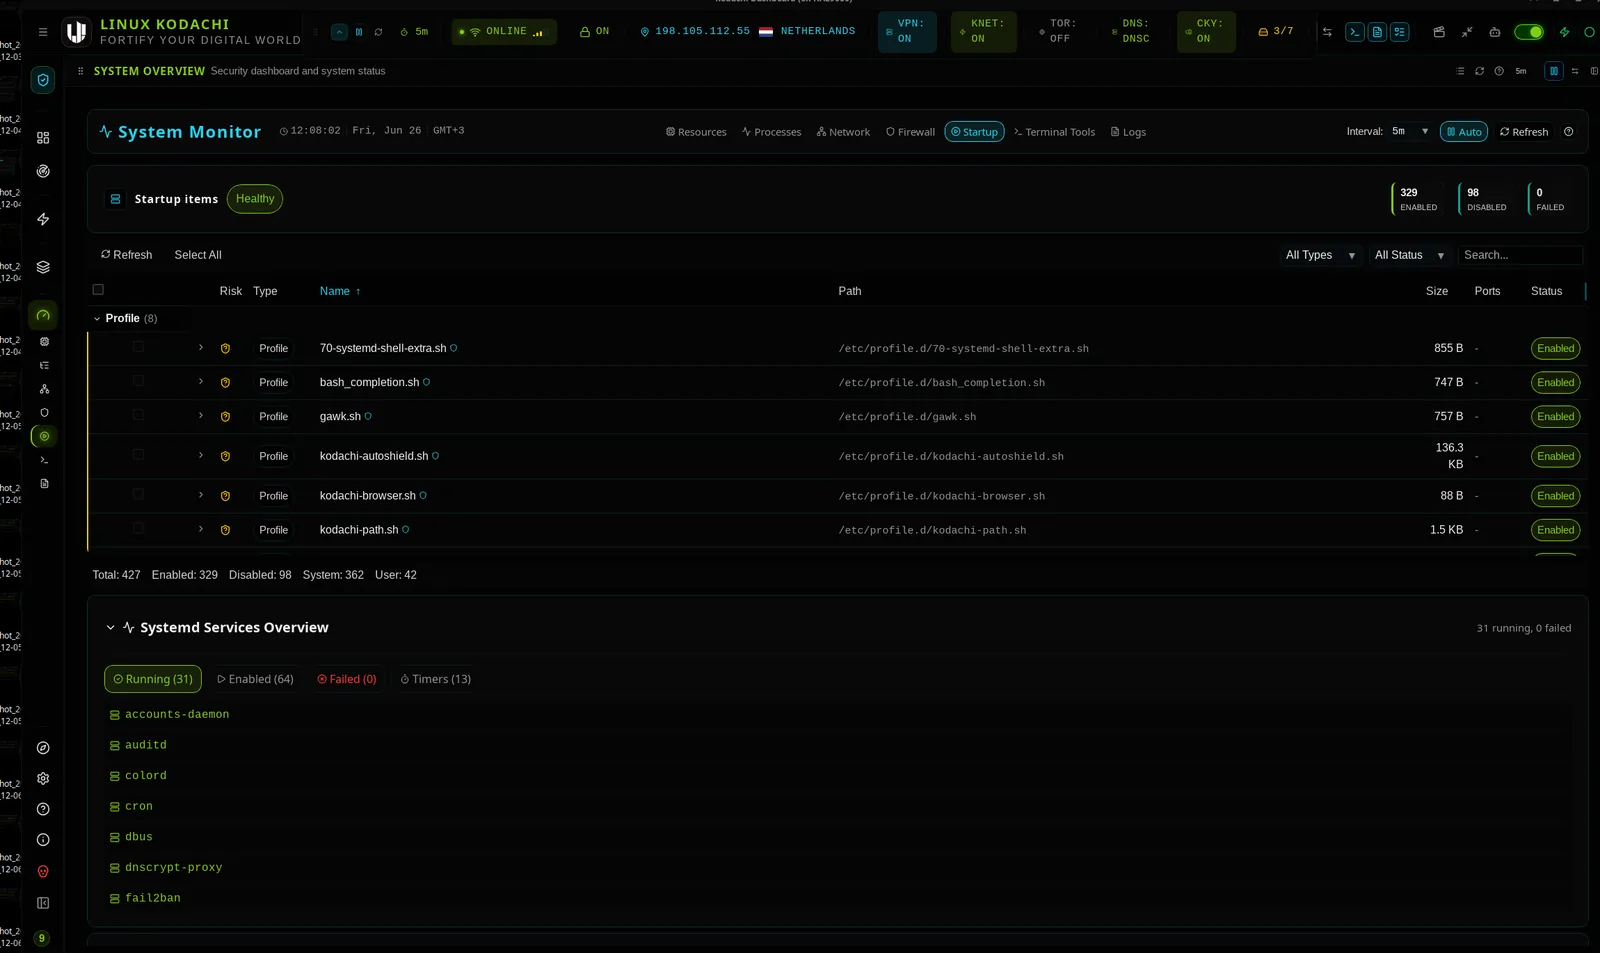Image resolution: width=1600 pixels, height=953 pixels.
Task: Click the lightning bolt icon in the left sidebar
Action: (x=43, y=219)
